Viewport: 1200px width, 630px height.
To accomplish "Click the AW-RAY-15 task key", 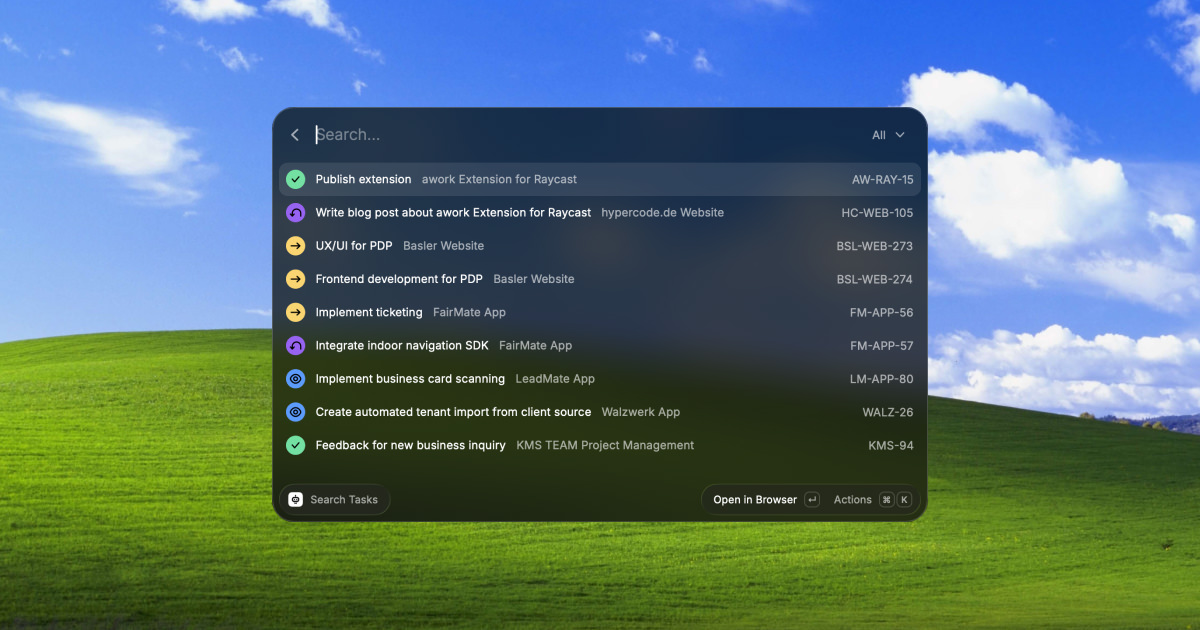I will click(882, 179).
